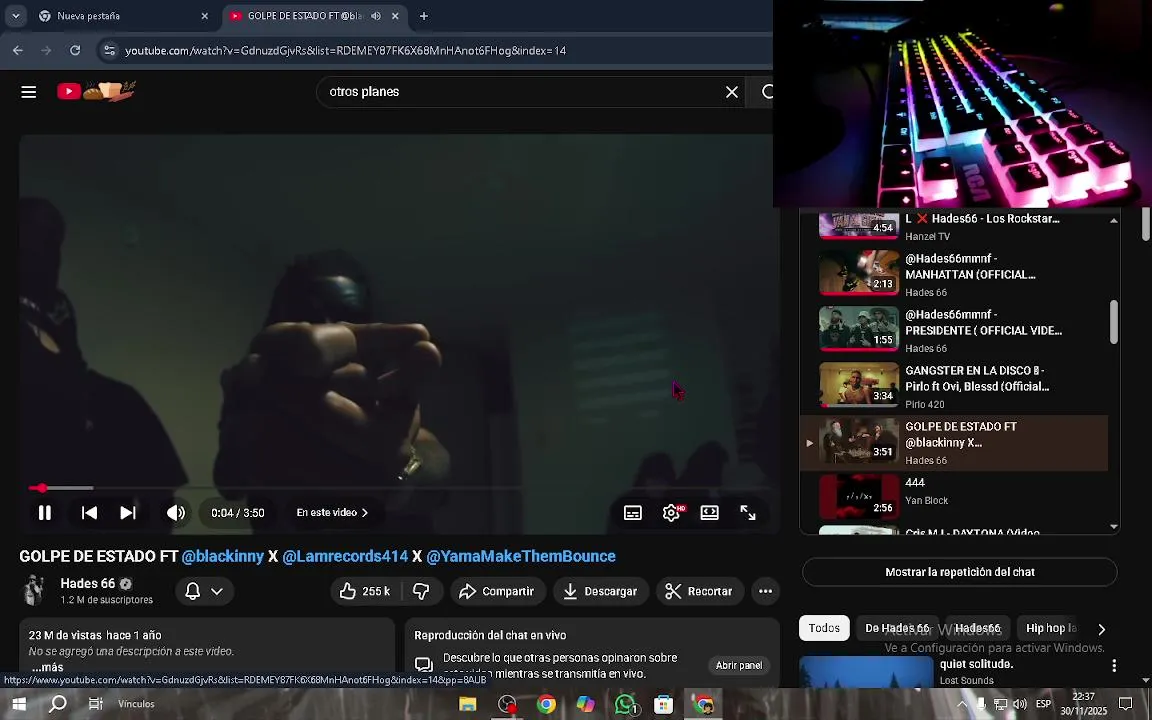1152x720 pixels.
Task: Expand the description with '...más'
Action: (x=47, y=667)
